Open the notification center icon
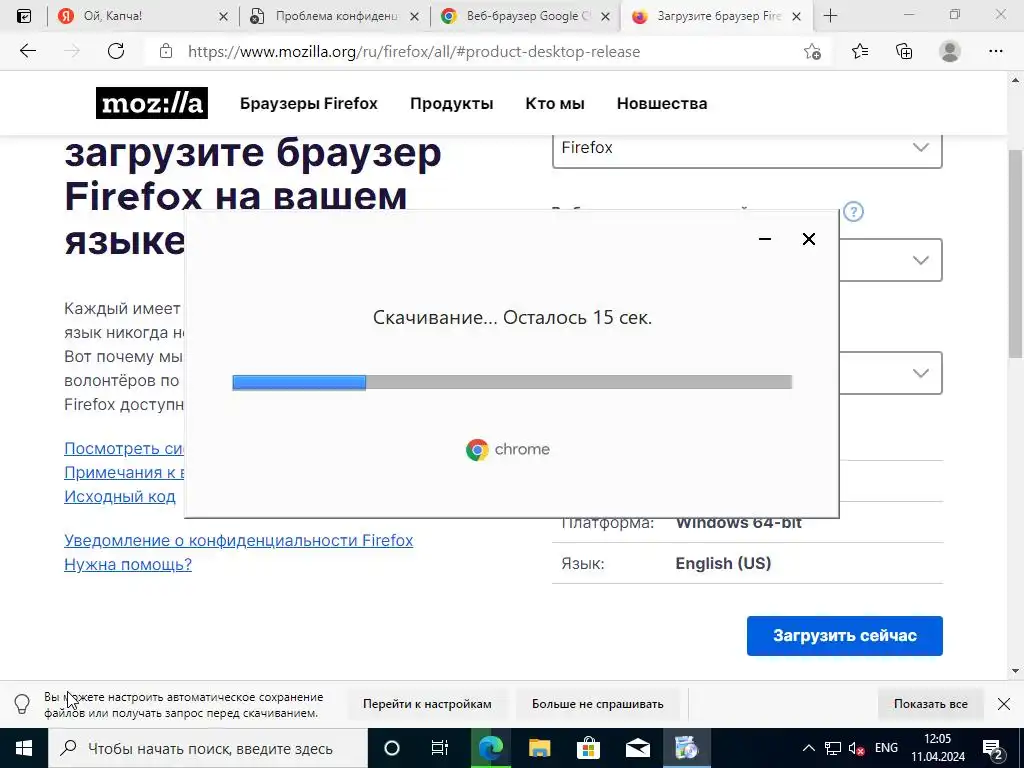 coord(992,748)
